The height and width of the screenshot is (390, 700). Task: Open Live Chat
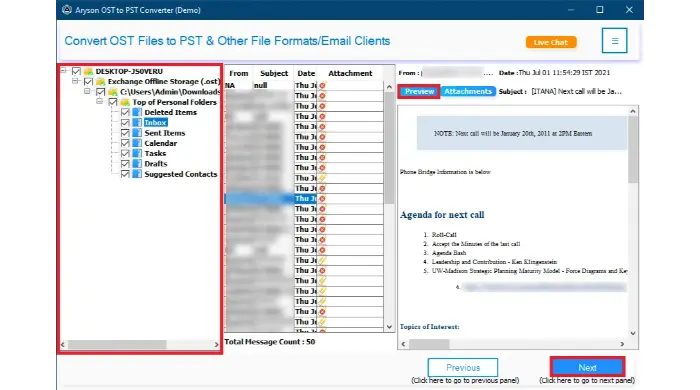pyautogui.click(x=551, y=42)
